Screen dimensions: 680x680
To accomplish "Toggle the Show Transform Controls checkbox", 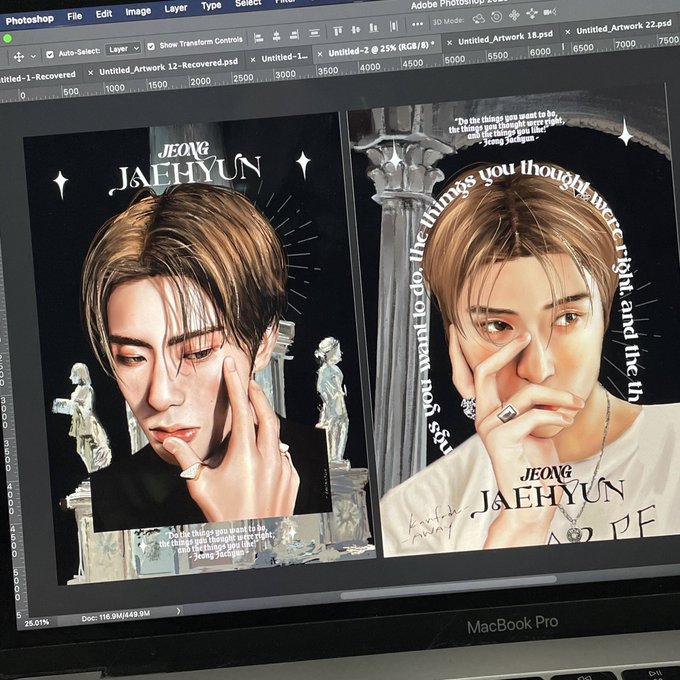I will [x=151, y=46].
